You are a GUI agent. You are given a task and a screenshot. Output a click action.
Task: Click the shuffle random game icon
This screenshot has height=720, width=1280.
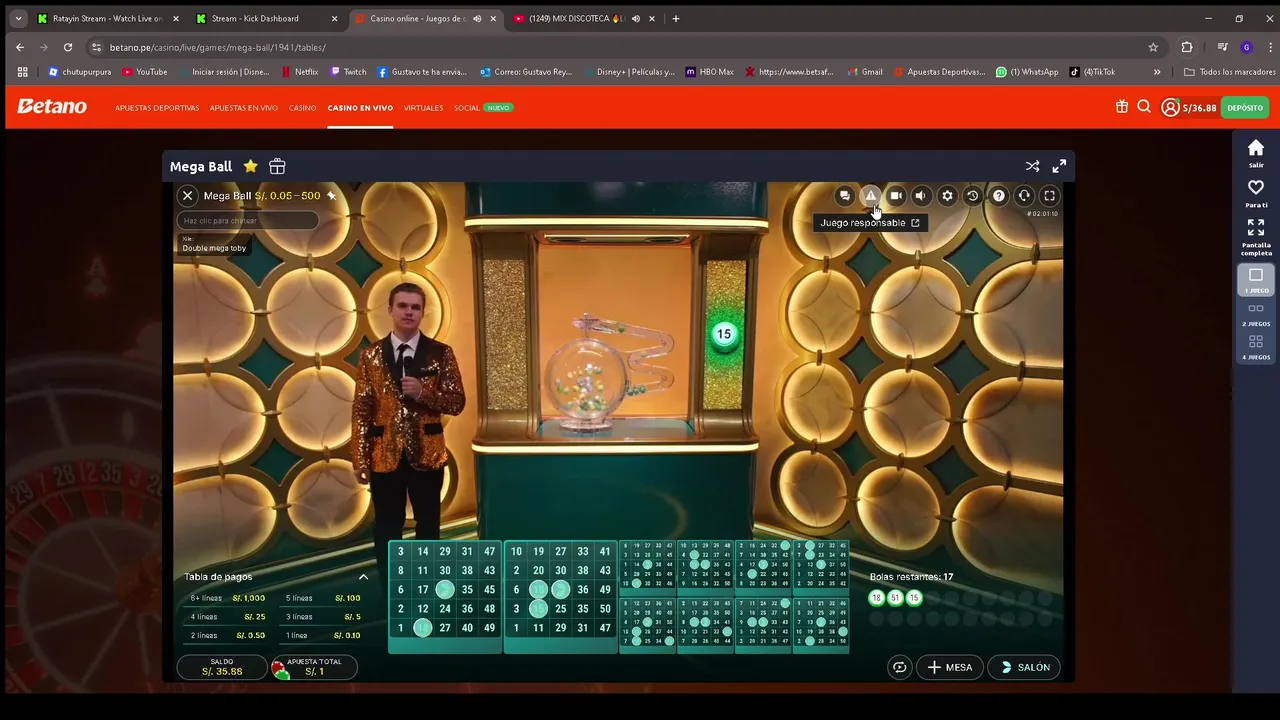point(1032,166)
